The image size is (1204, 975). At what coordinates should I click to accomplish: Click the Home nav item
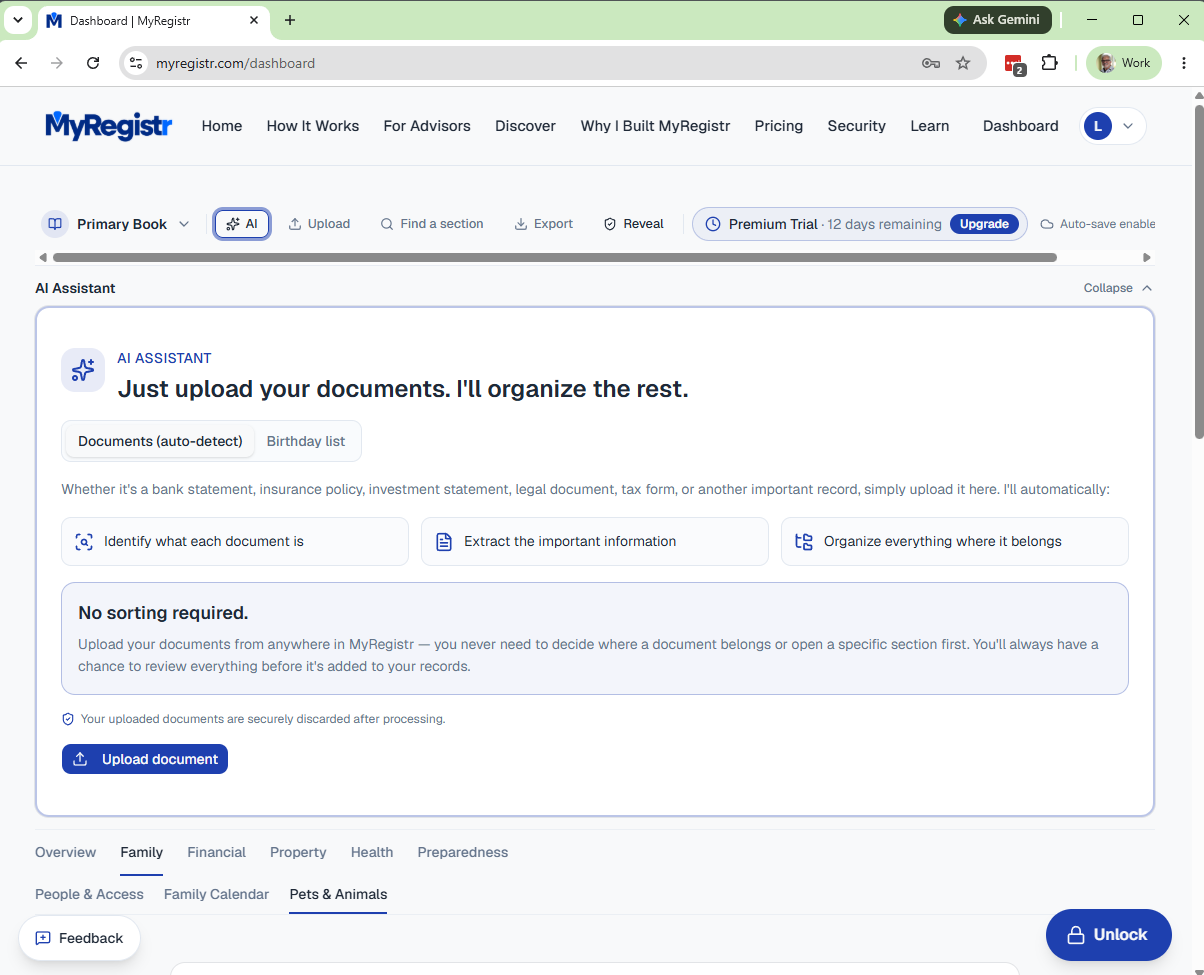(222, 126)
